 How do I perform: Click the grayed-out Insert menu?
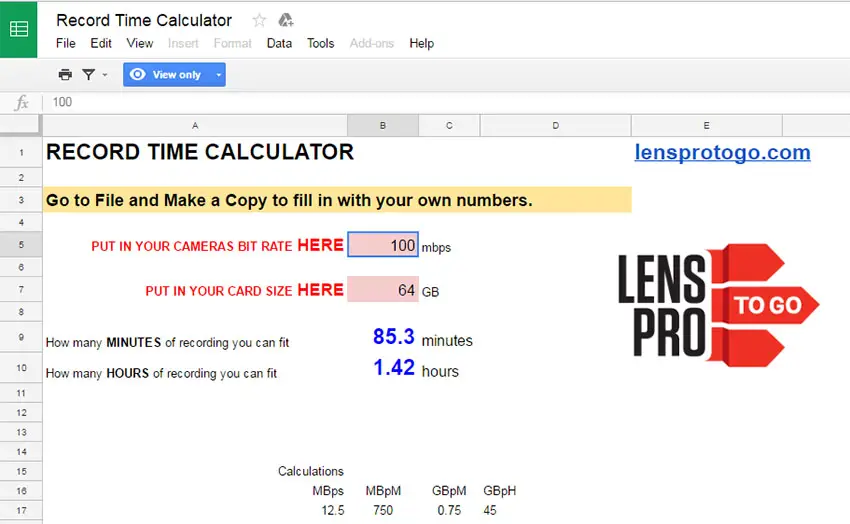tap(183, 43)
